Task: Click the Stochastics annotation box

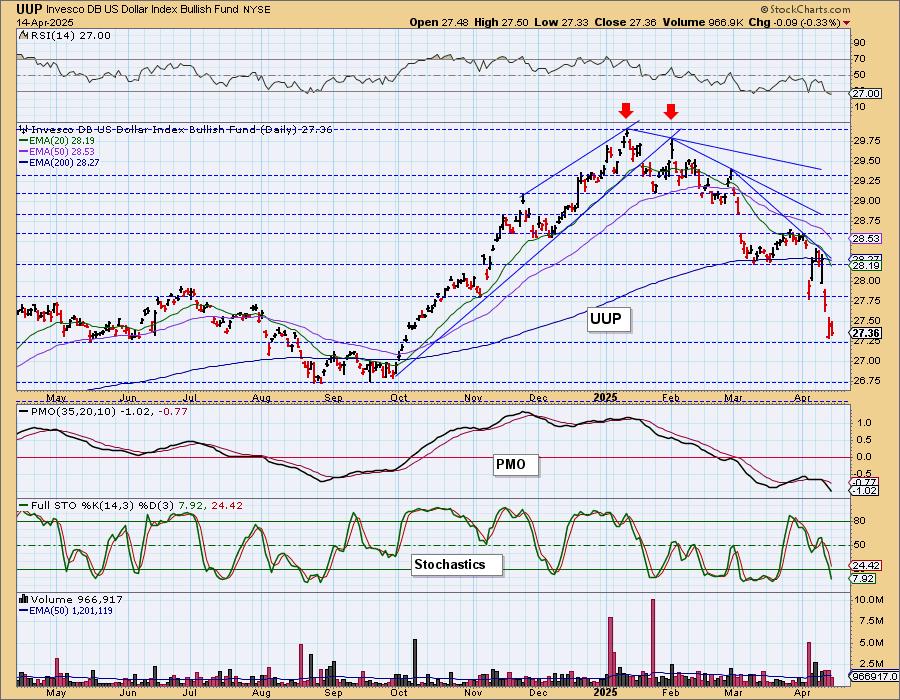Action: [x=457, y=565]
